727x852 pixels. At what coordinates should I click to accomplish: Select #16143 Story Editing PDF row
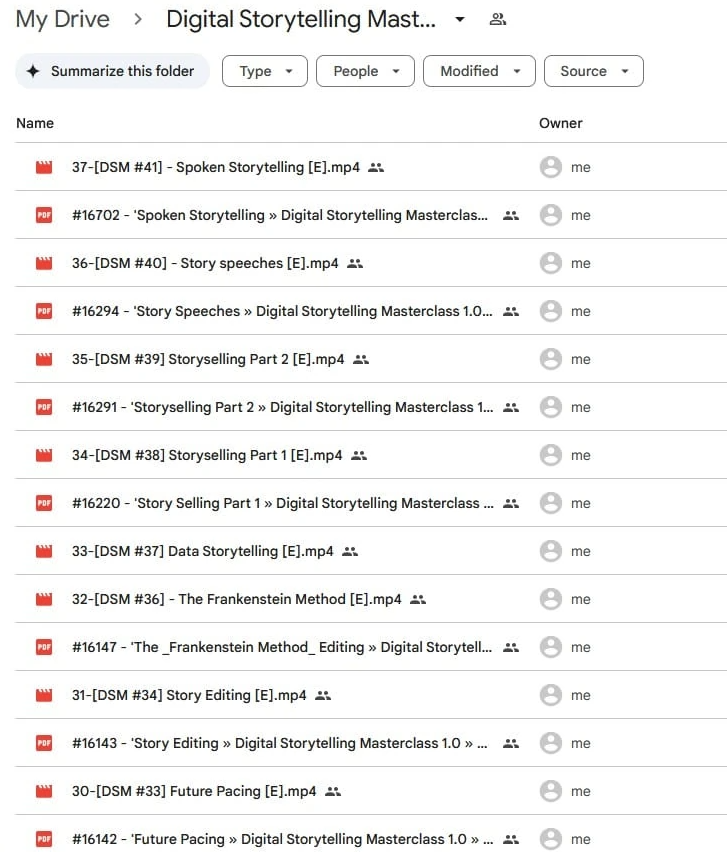280,744
